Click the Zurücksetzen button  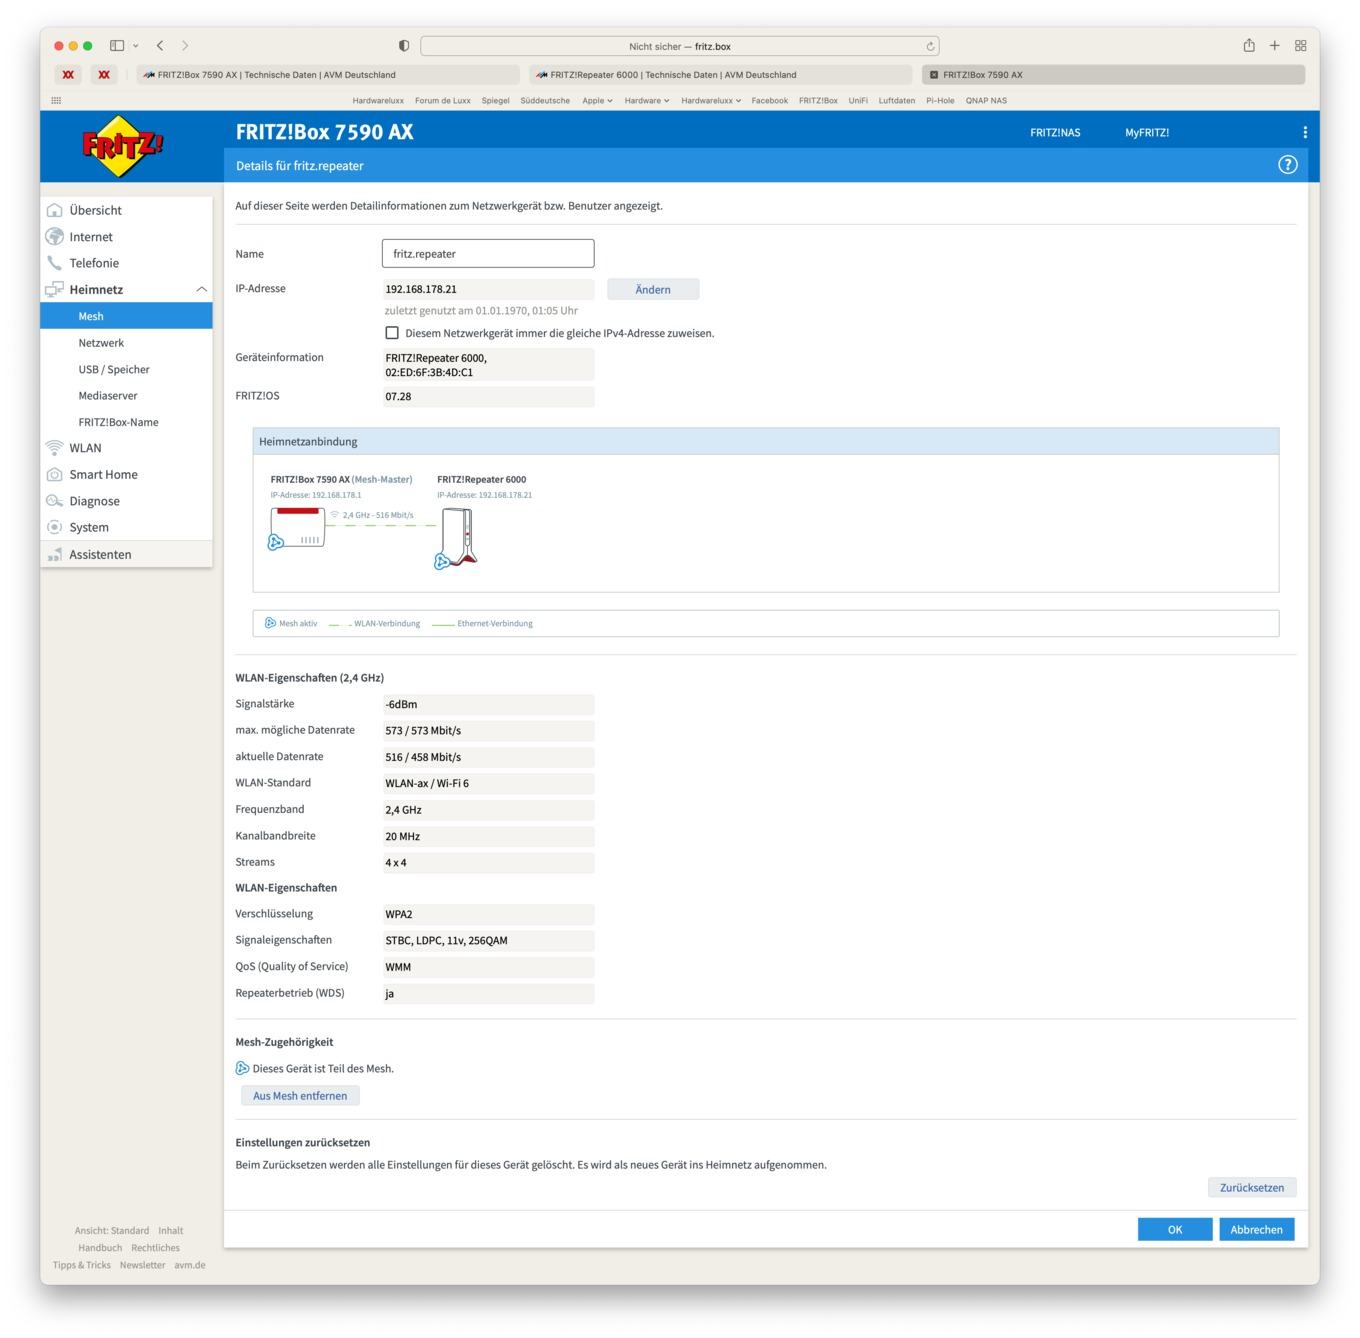pyautogui.click(x=1252, y=1188)
